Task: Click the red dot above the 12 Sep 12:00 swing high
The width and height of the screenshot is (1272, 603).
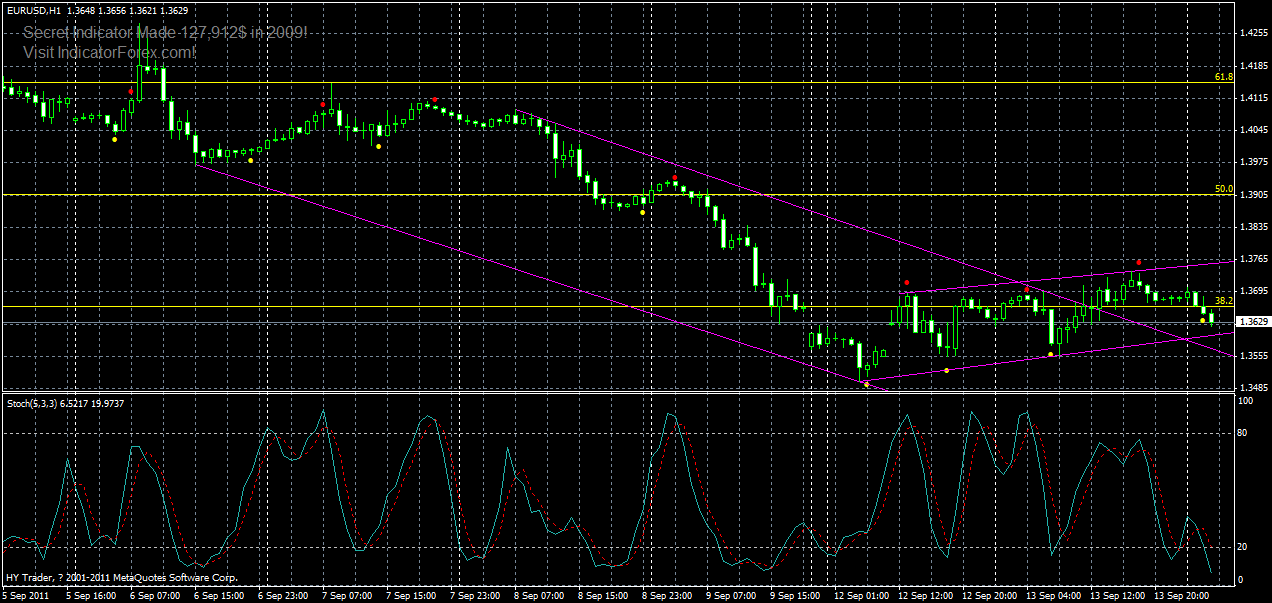Action: 907,283
